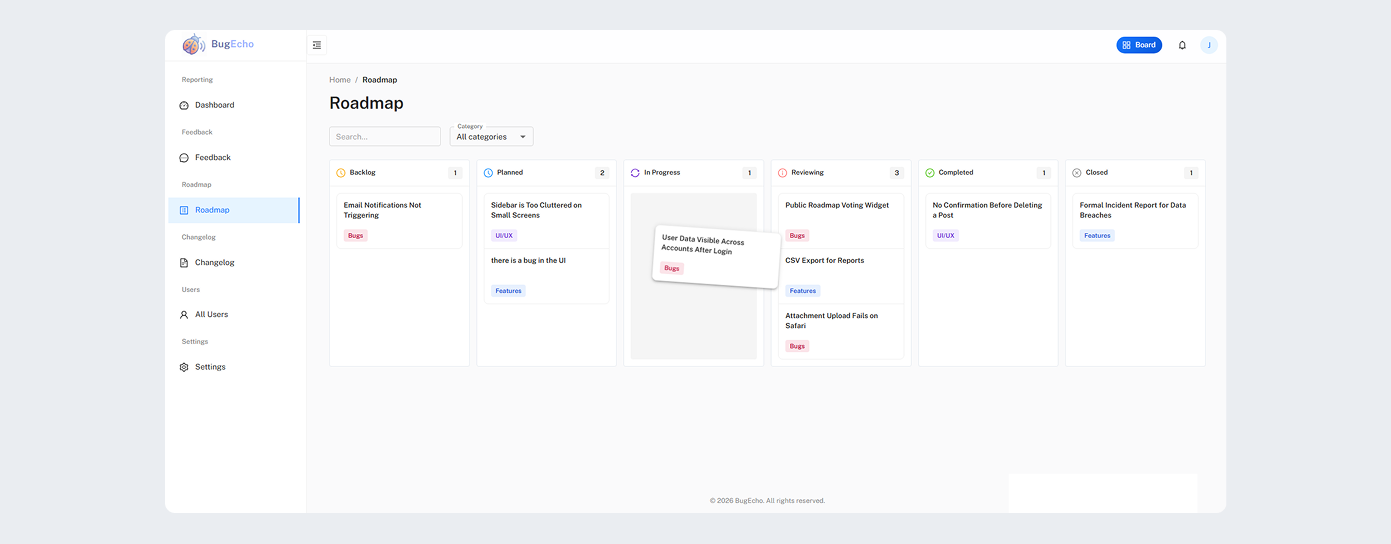
Task: Go to Feedback in the sidebar
Action: [212, 158]
